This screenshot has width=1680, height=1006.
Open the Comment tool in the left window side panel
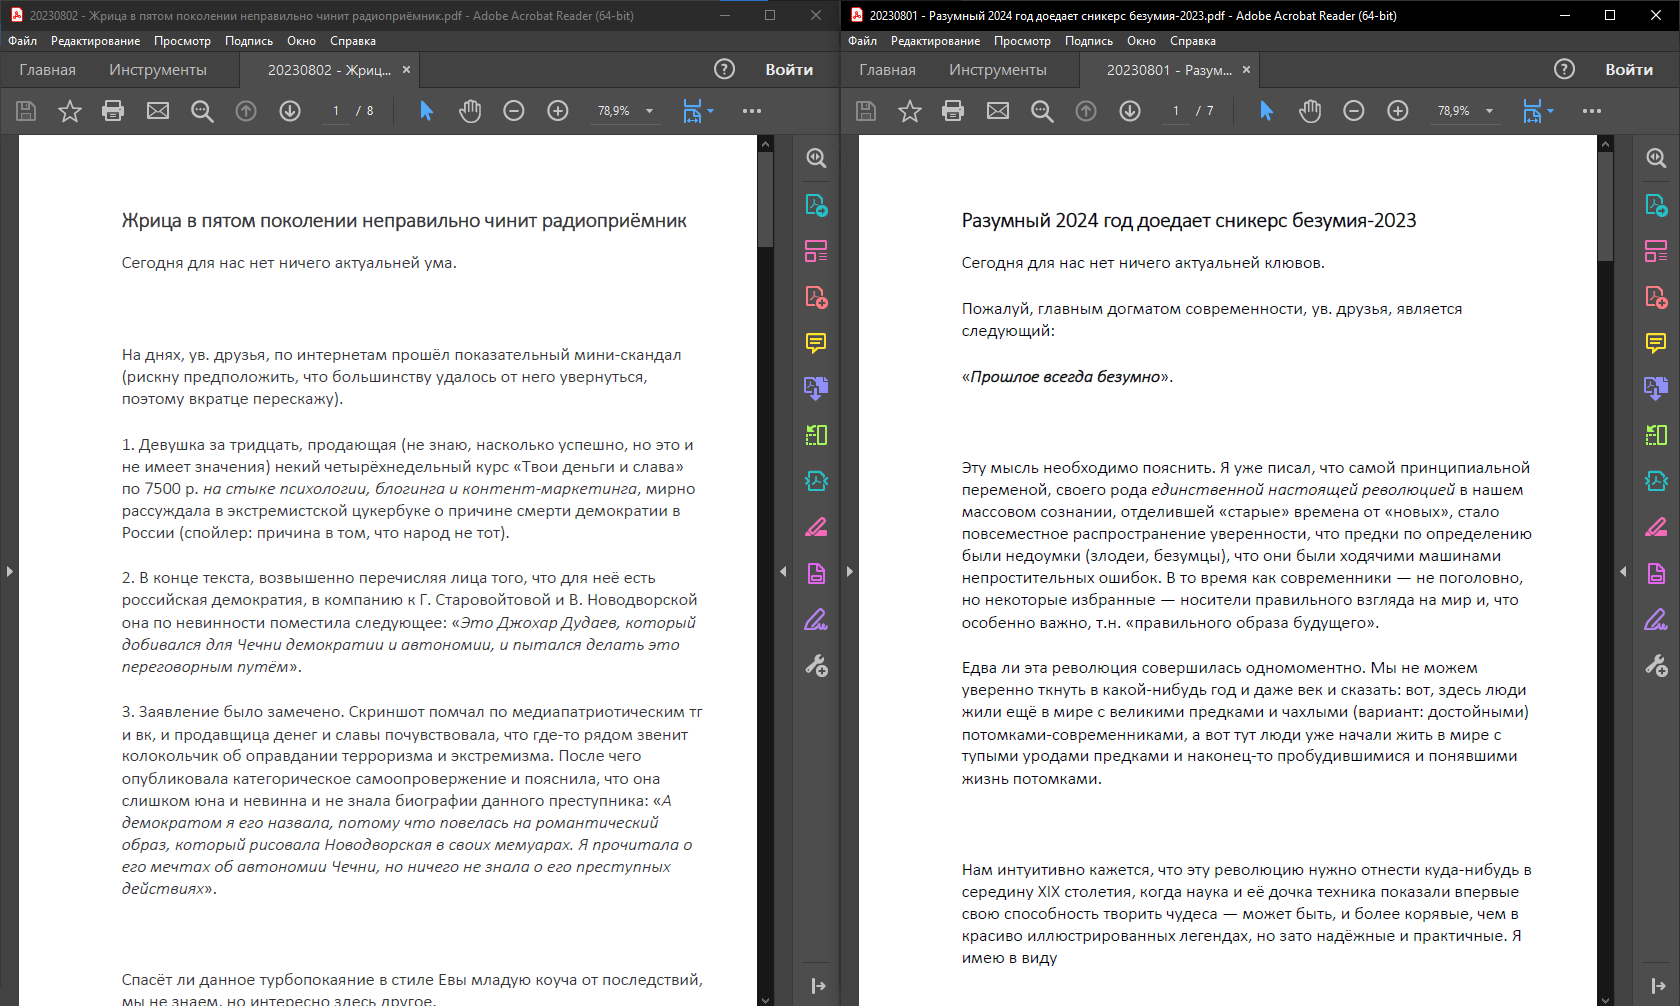(x=816, y=343)
